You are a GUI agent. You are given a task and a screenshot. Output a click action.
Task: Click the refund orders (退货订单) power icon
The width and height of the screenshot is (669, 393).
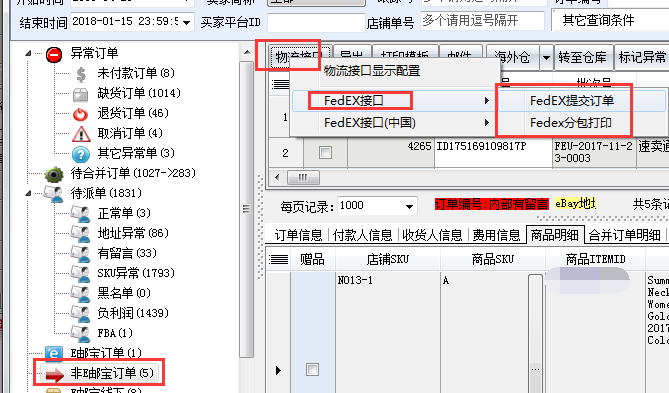coord(80,114)
